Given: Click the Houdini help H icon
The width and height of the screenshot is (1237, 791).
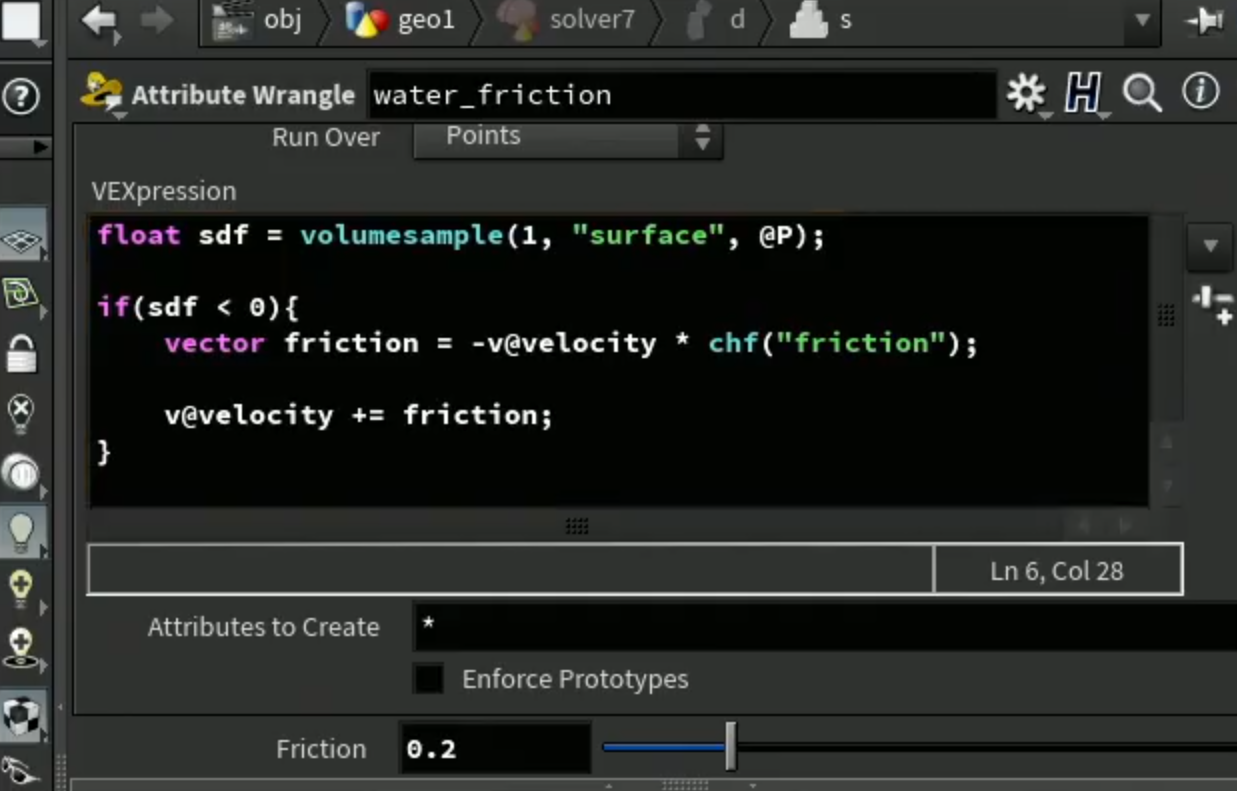Looking at the screenshot, I should pyautogui.click(x=1083, y=94).
